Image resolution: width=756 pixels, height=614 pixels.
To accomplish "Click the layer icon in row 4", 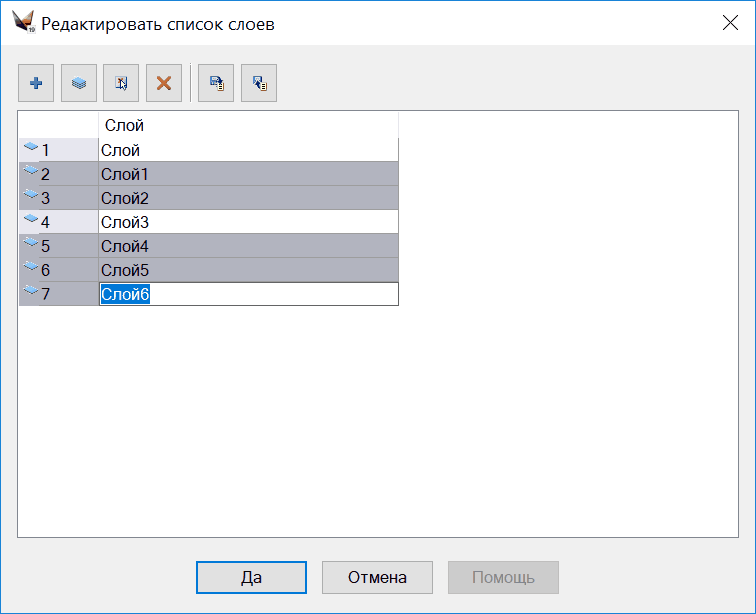I will pos(30,220).
